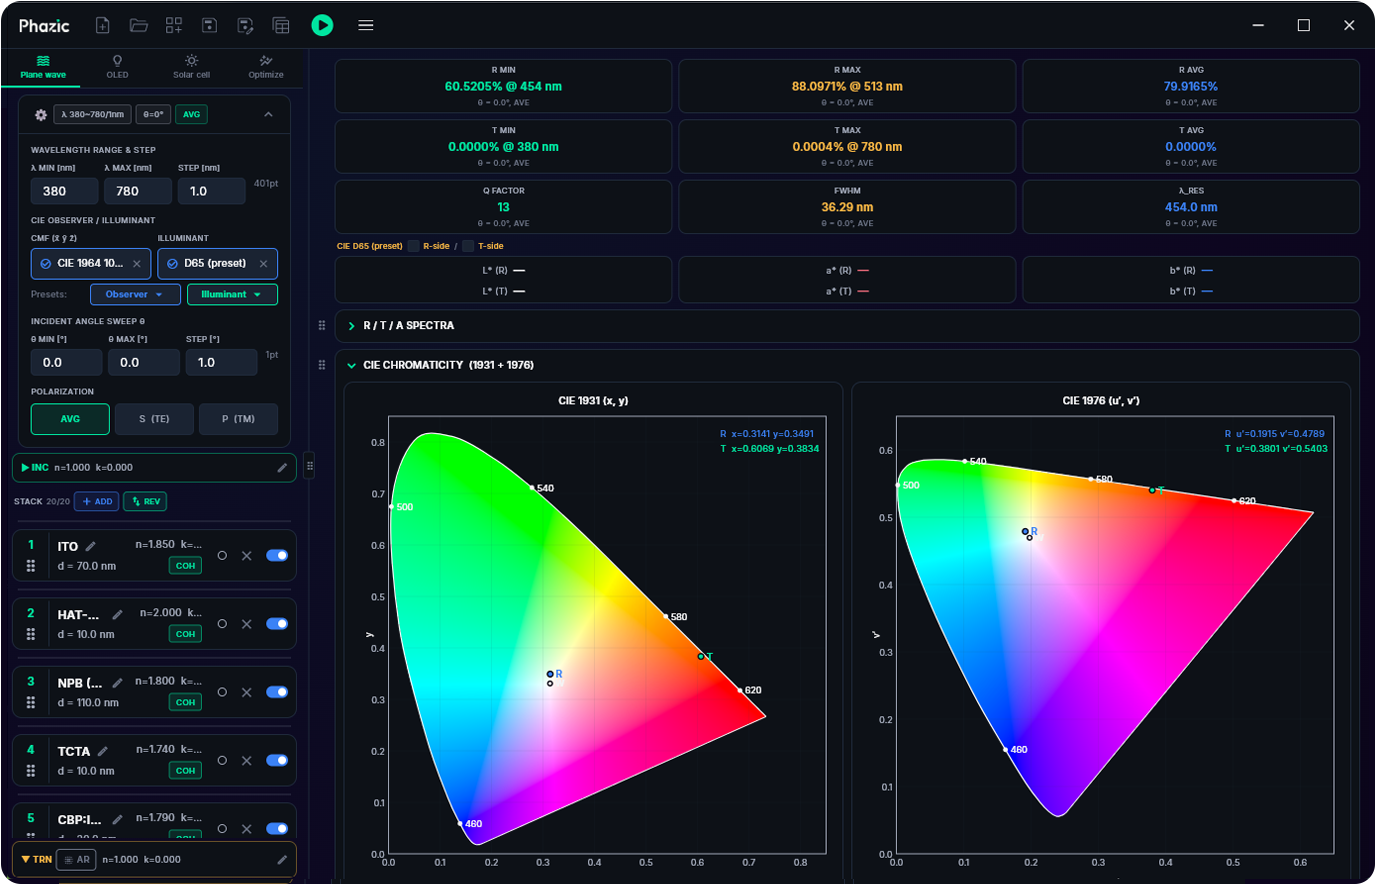Disable the TCTA layer switch
The height and width of the screenshot is (885, 1376).
click(x=277, y=760)
